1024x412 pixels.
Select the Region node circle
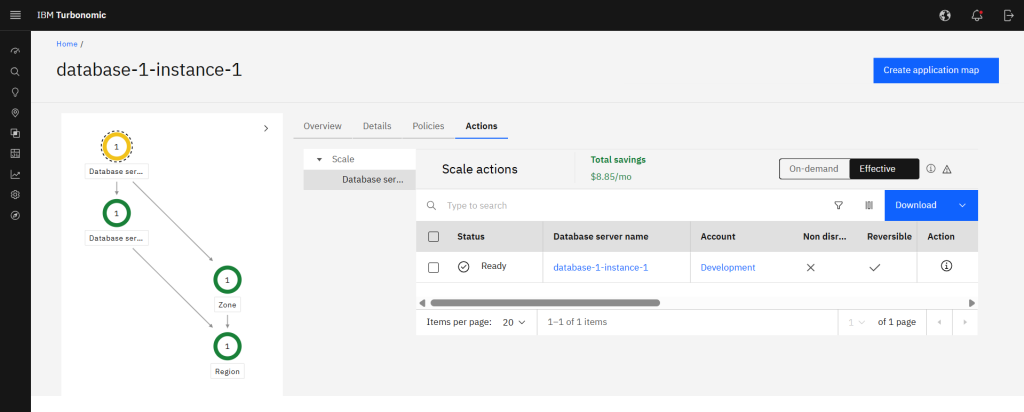[227, 347]
